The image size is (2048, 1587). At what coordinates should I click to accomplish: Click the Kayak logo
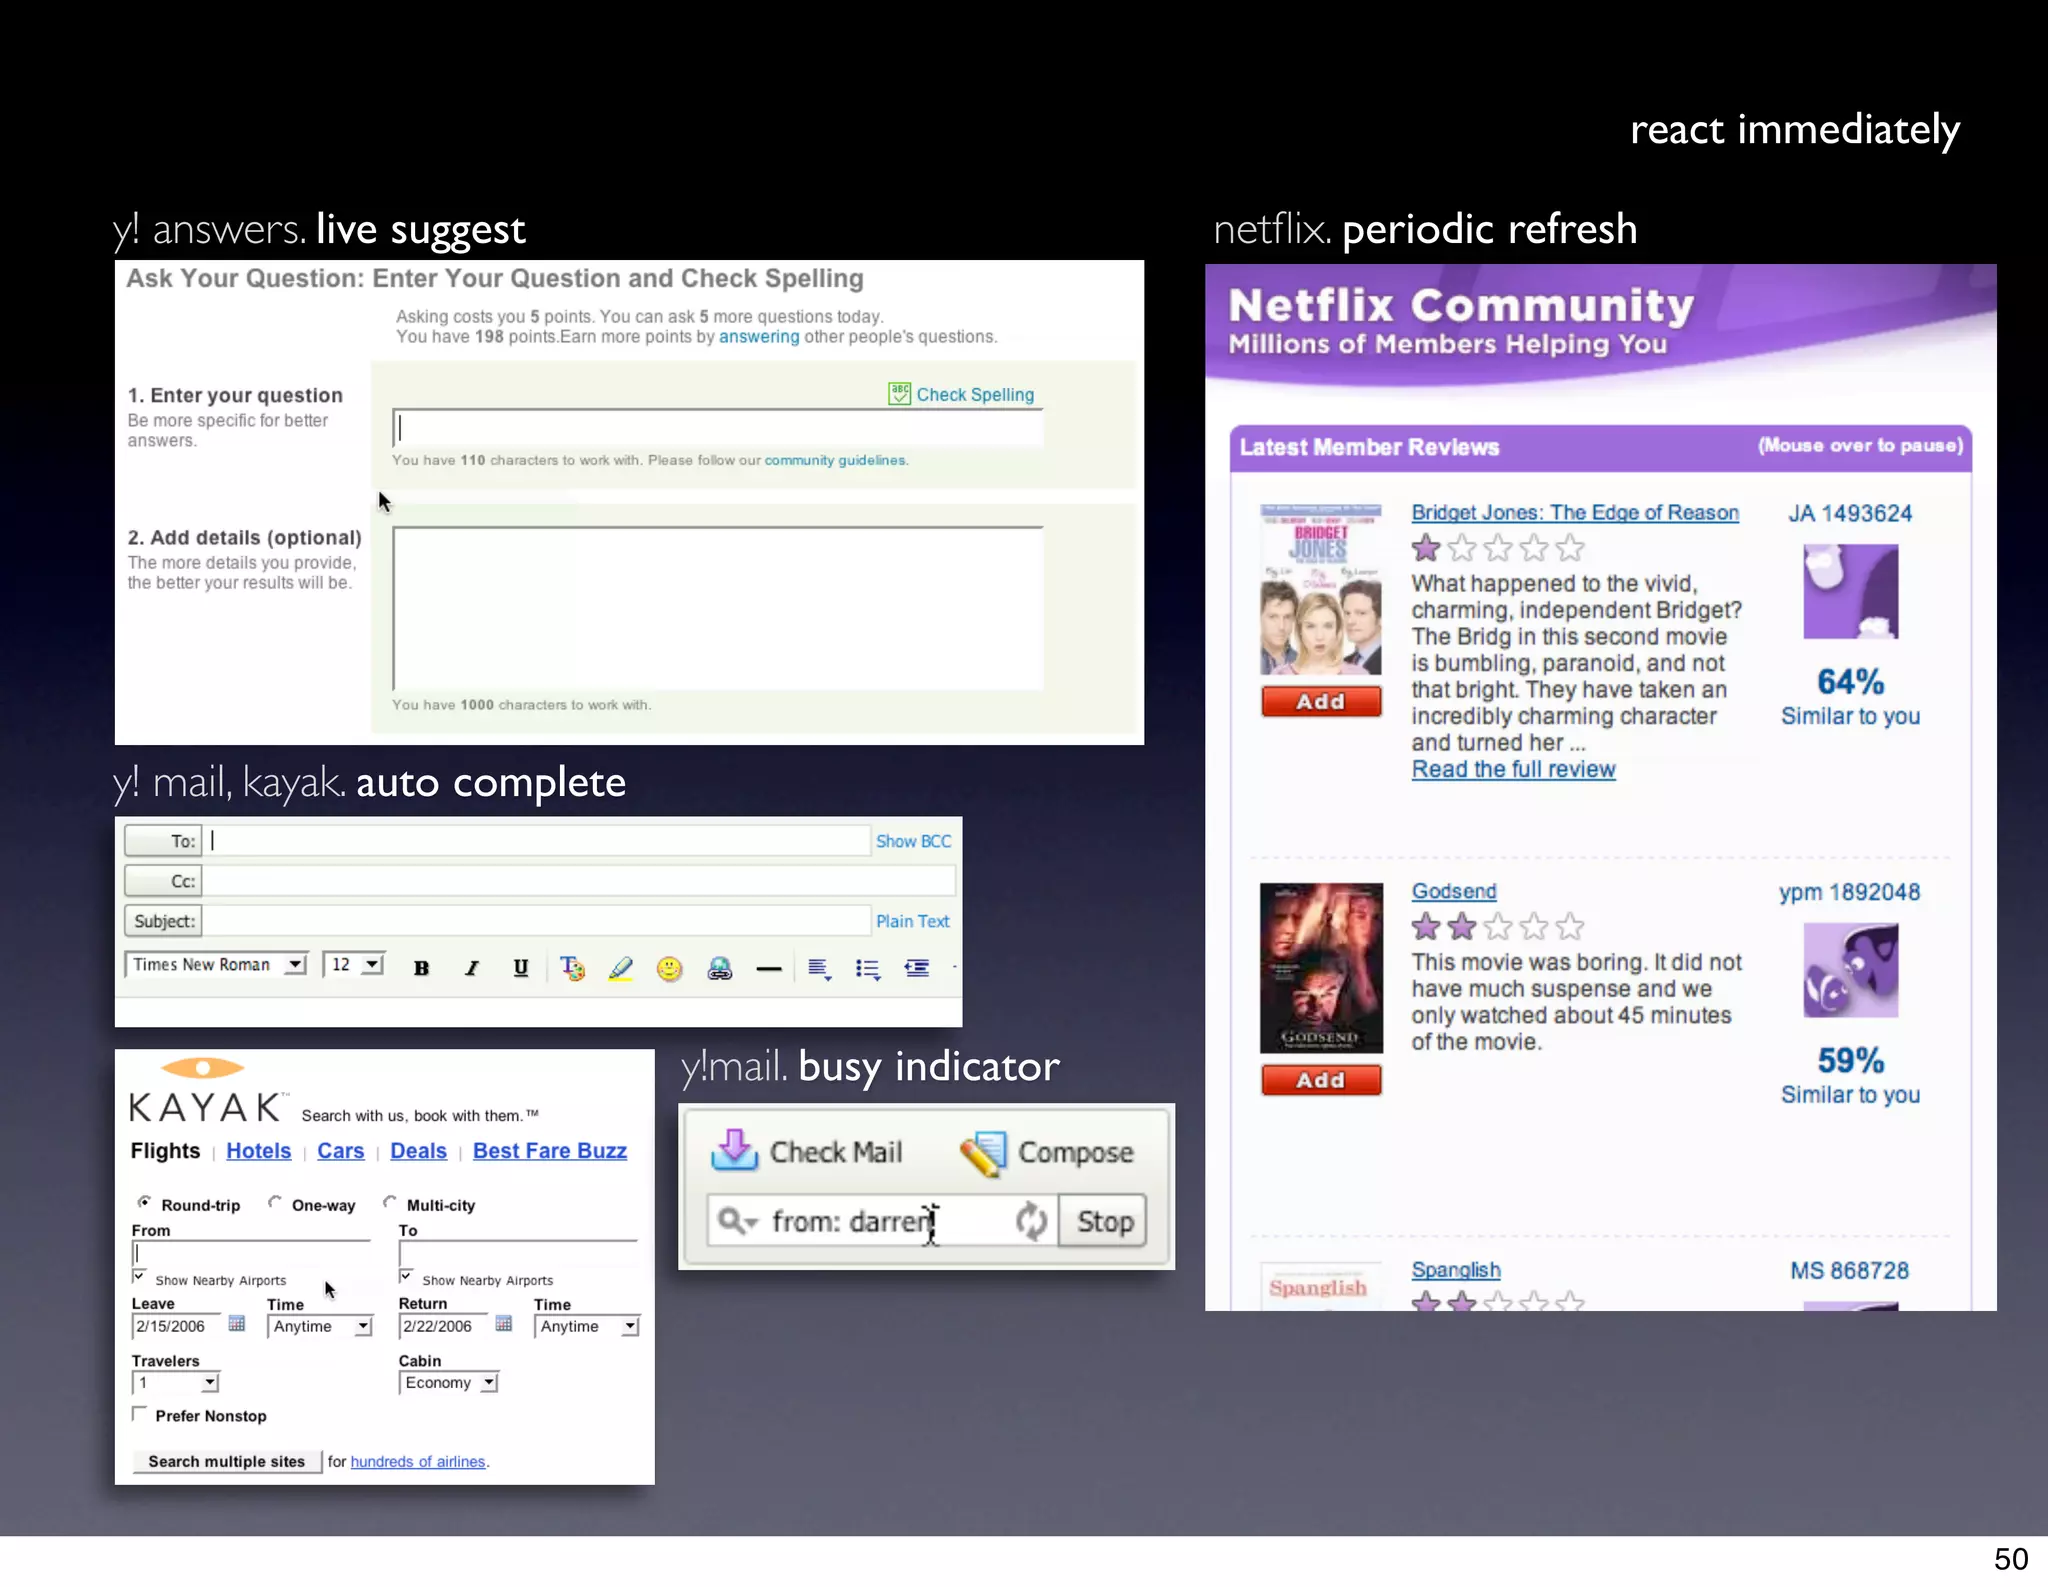(x=209, y=1091)
